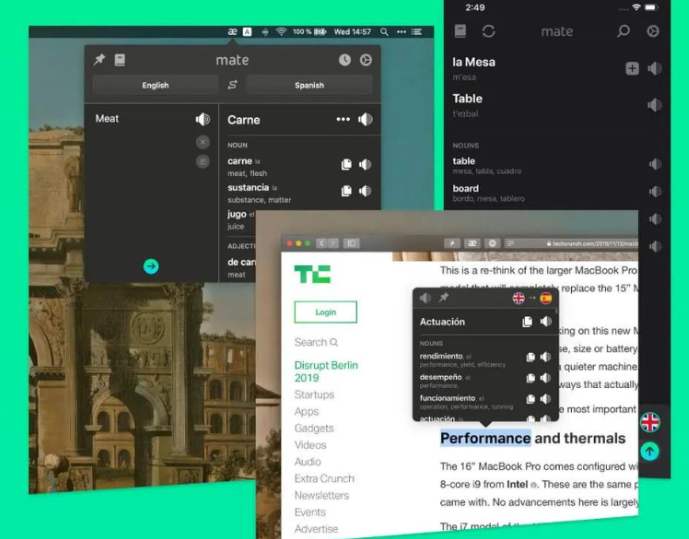
Task: Open Newsletters link in sidebar
Action: pyautogui.click(x=322, y=496)
